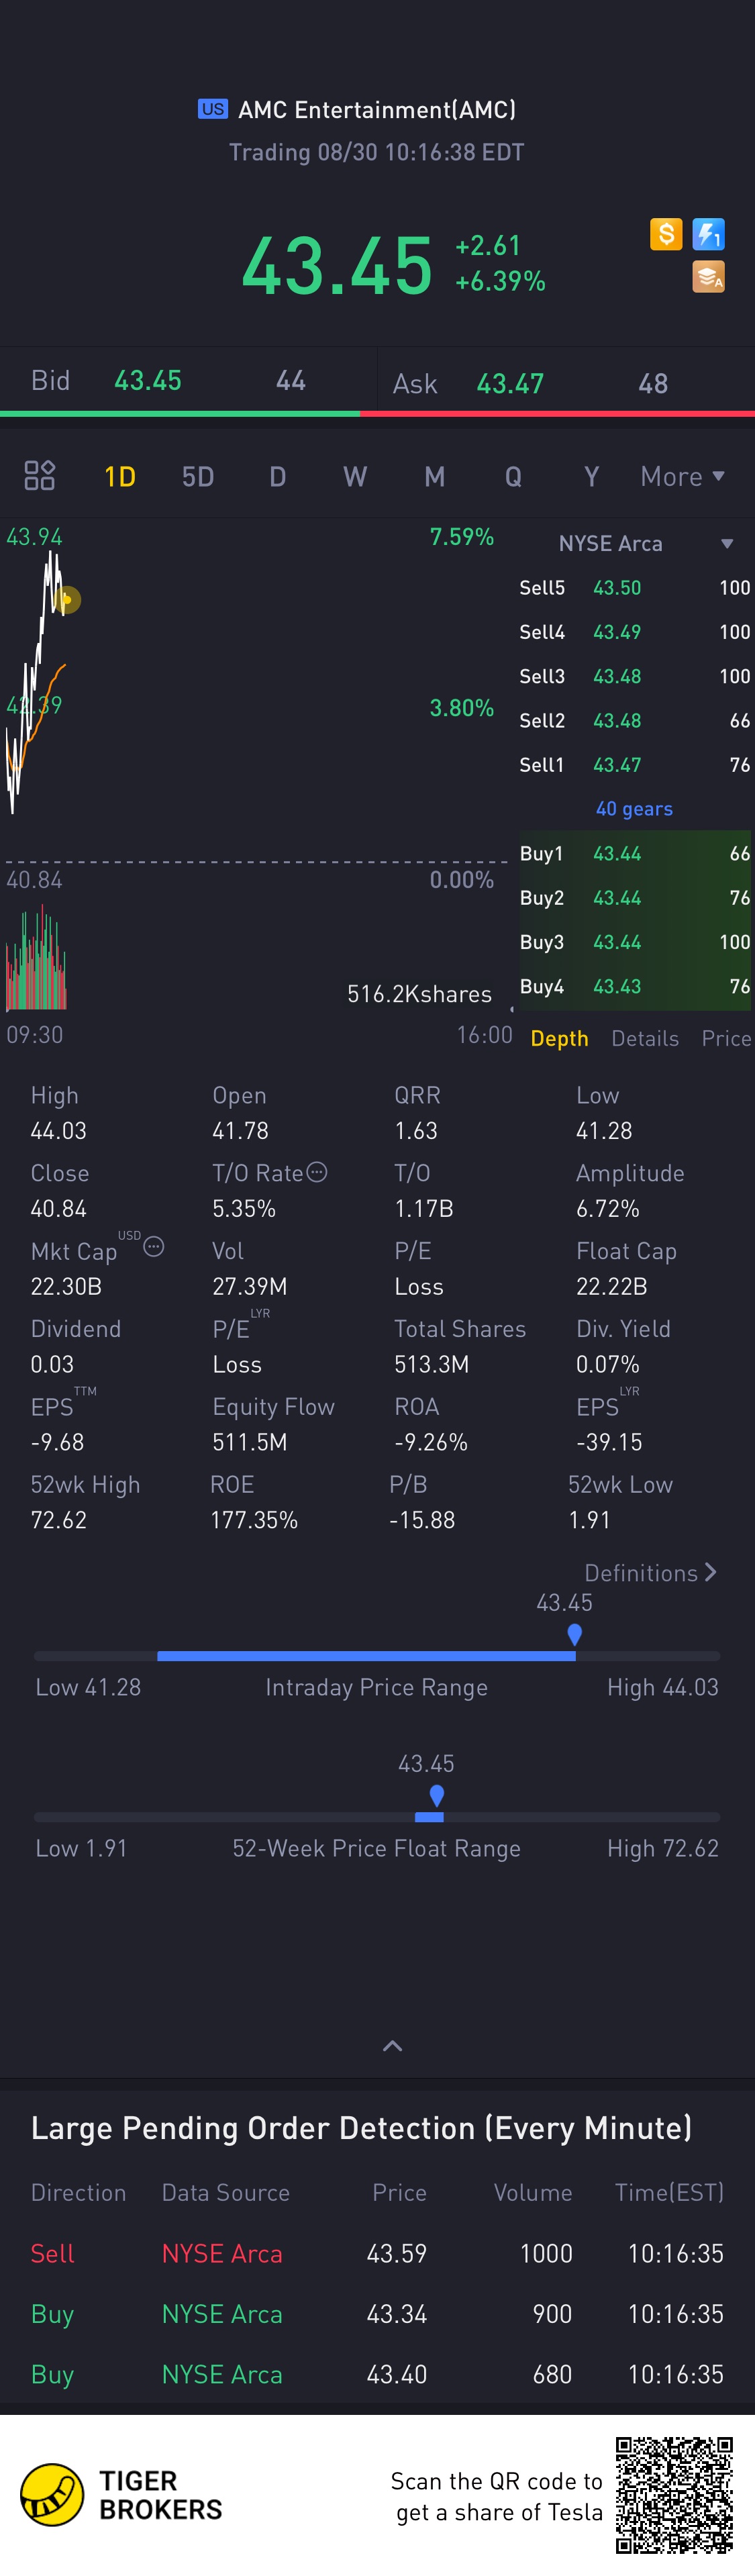Screen dimensions: 755x2576
Task: Switch to the M monthly chart
Action: coord(434,477)
